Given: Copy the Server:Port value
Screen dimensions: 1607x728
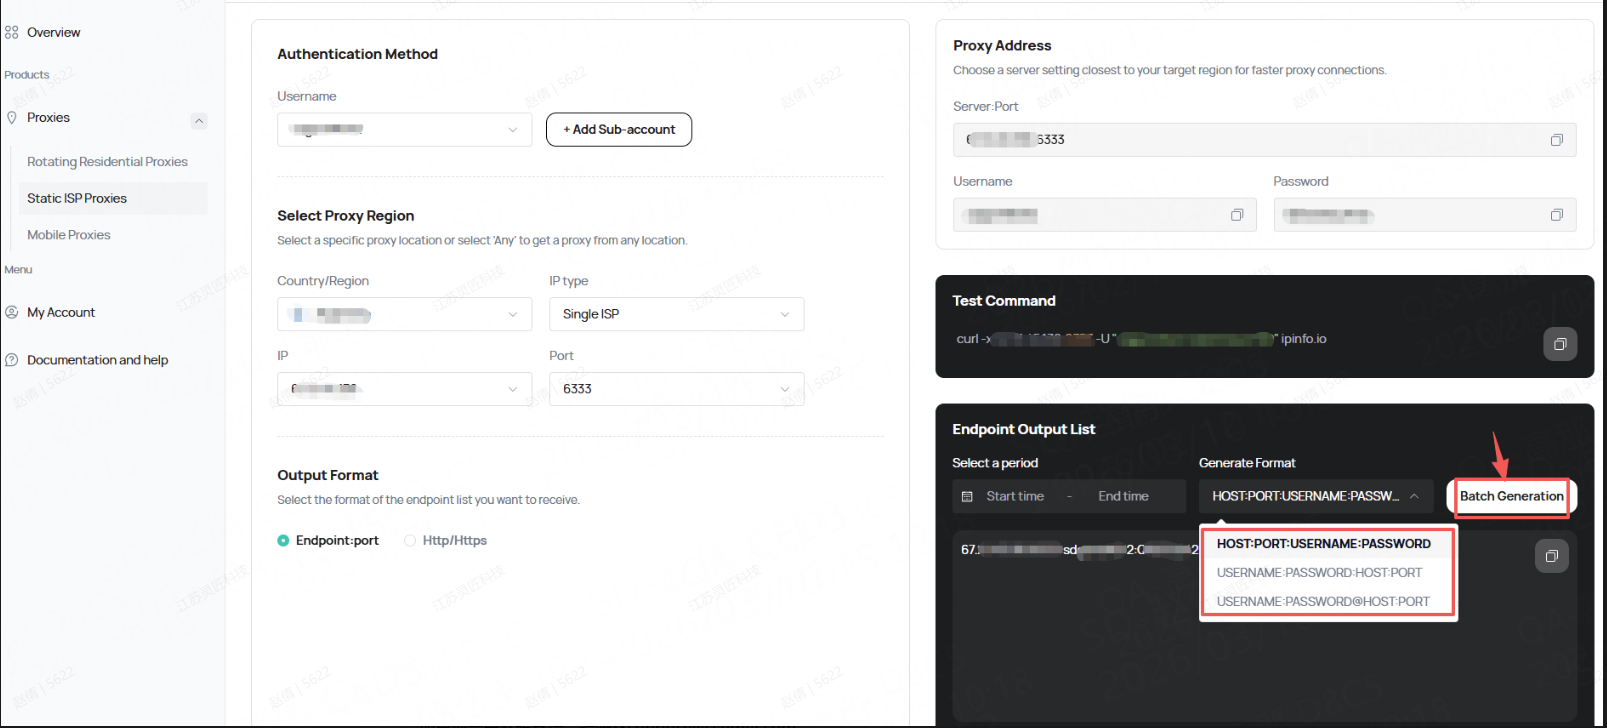Looking at the screenshot, I should click(1556, 140).
